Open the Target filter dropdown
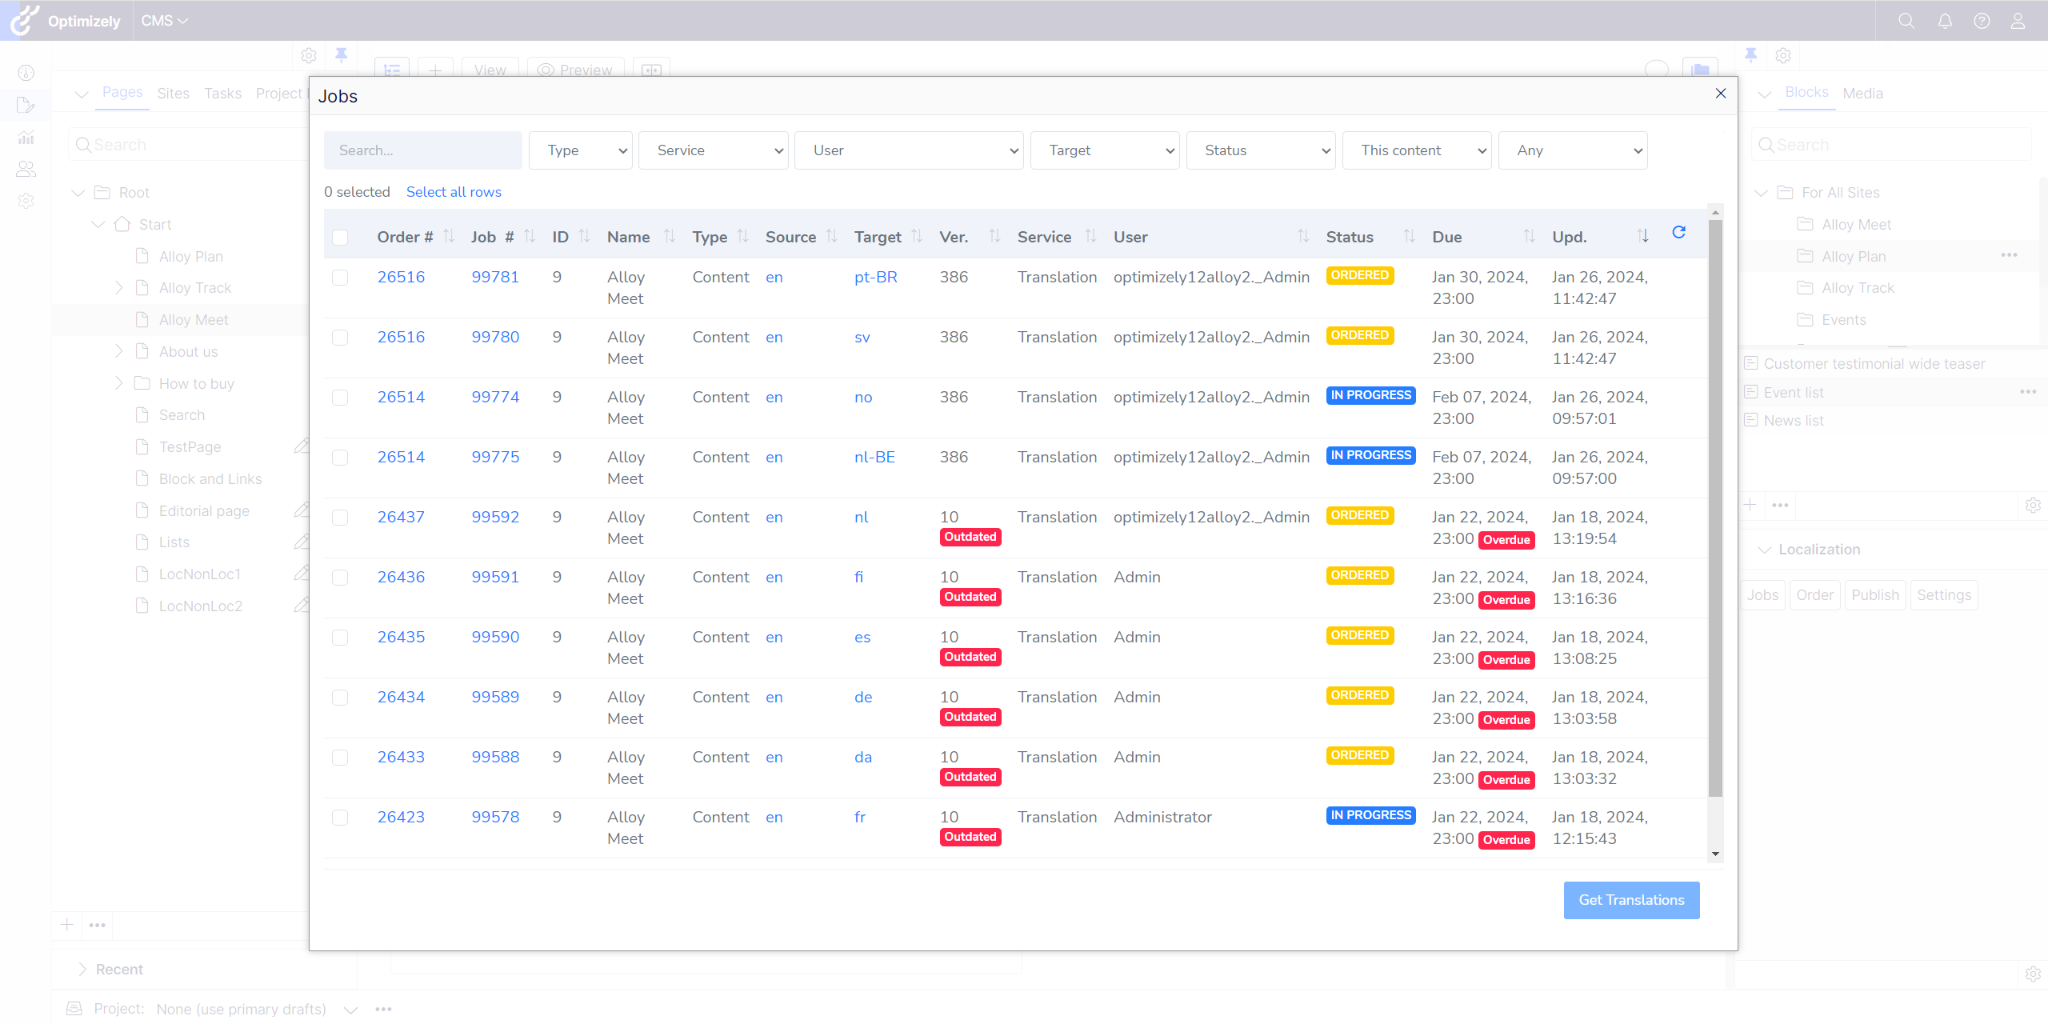 point(1105,151)
